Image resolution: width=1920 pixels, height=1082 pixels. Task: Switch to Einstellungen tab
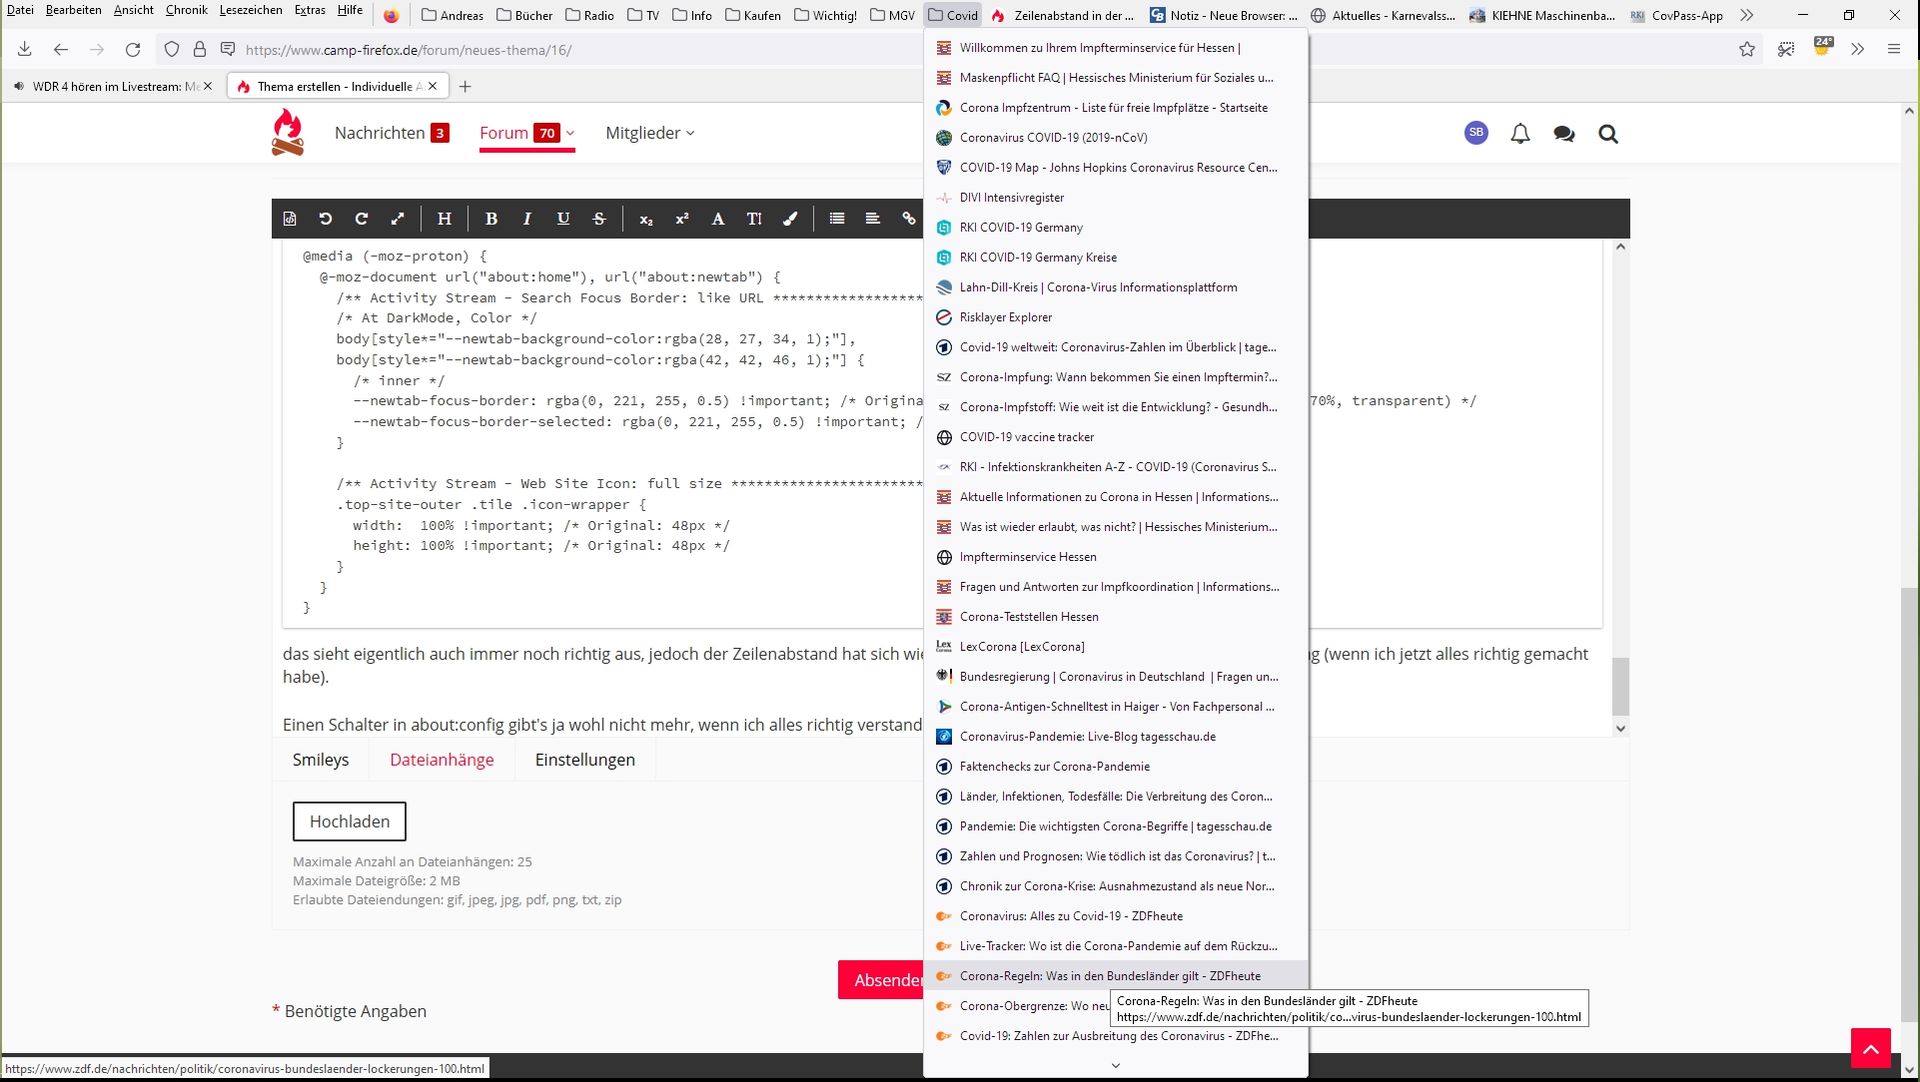coord(585,760)
